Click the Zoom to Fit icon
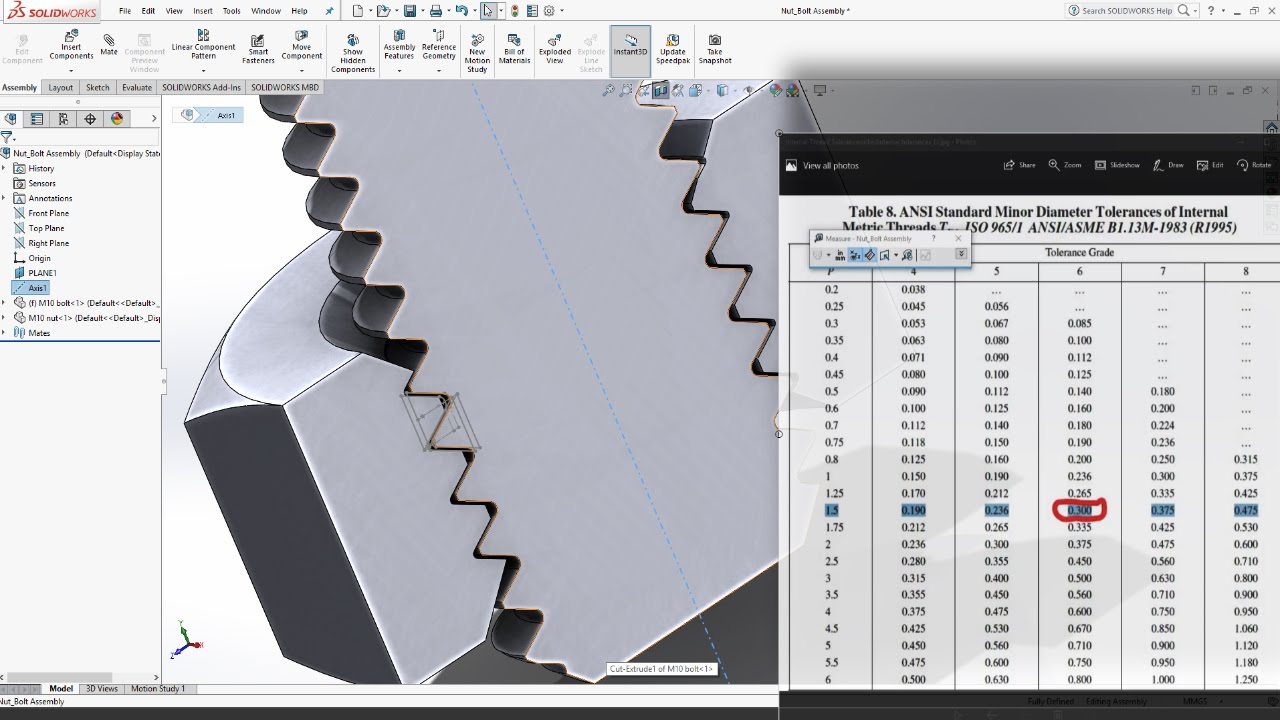 click(x=608, y=91)
